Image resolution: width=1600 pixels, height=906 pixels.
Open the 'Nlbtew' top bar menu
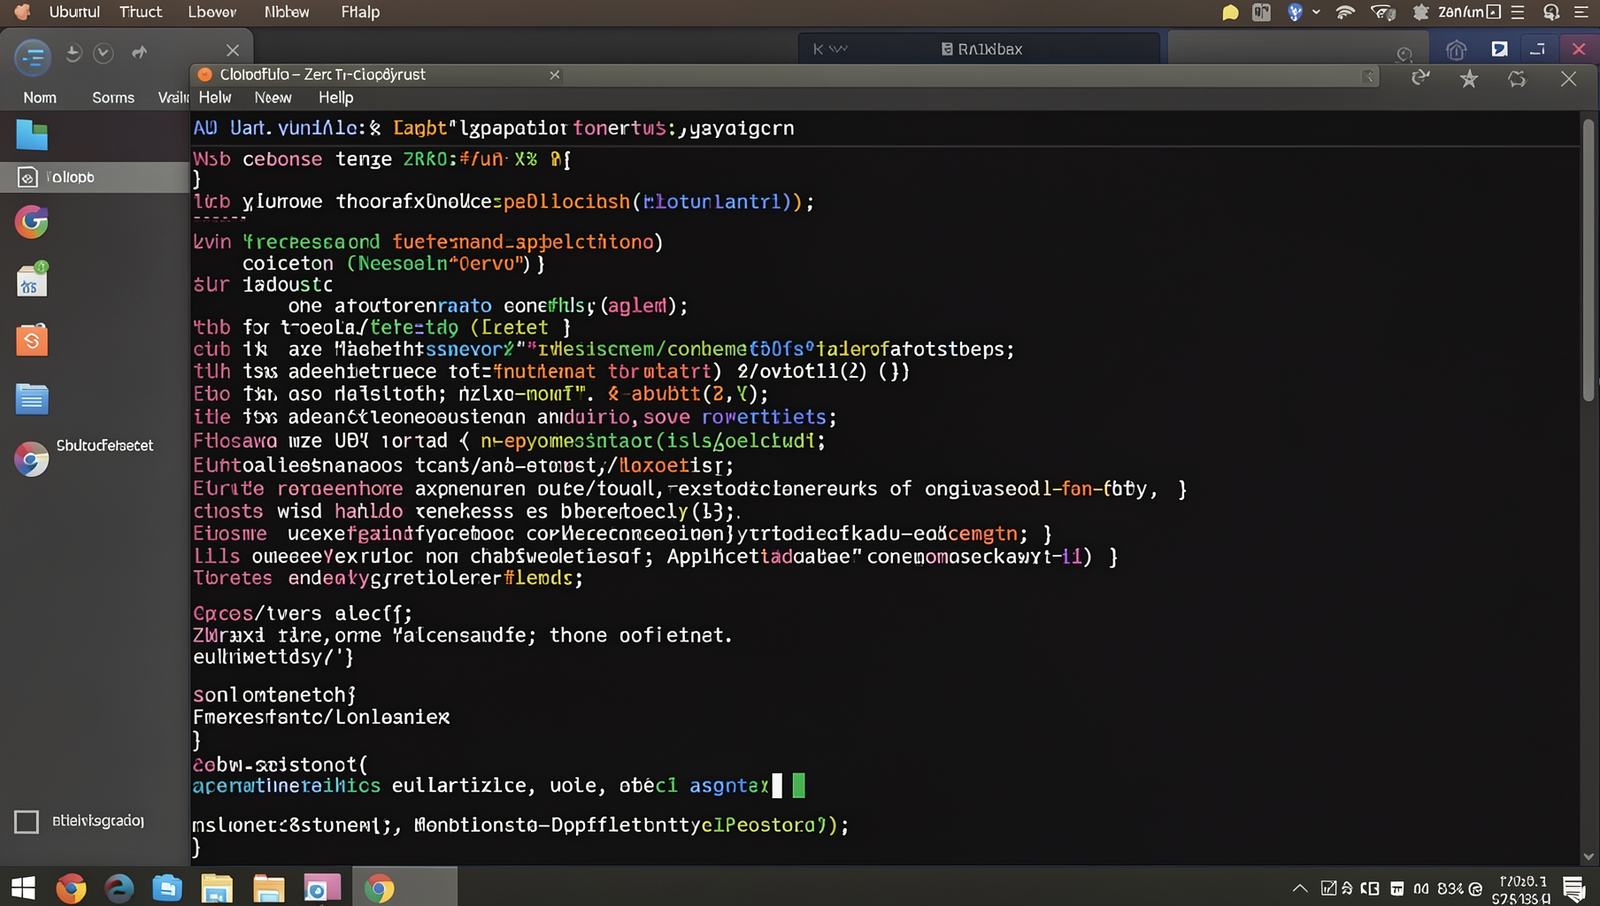coord(287,12)
